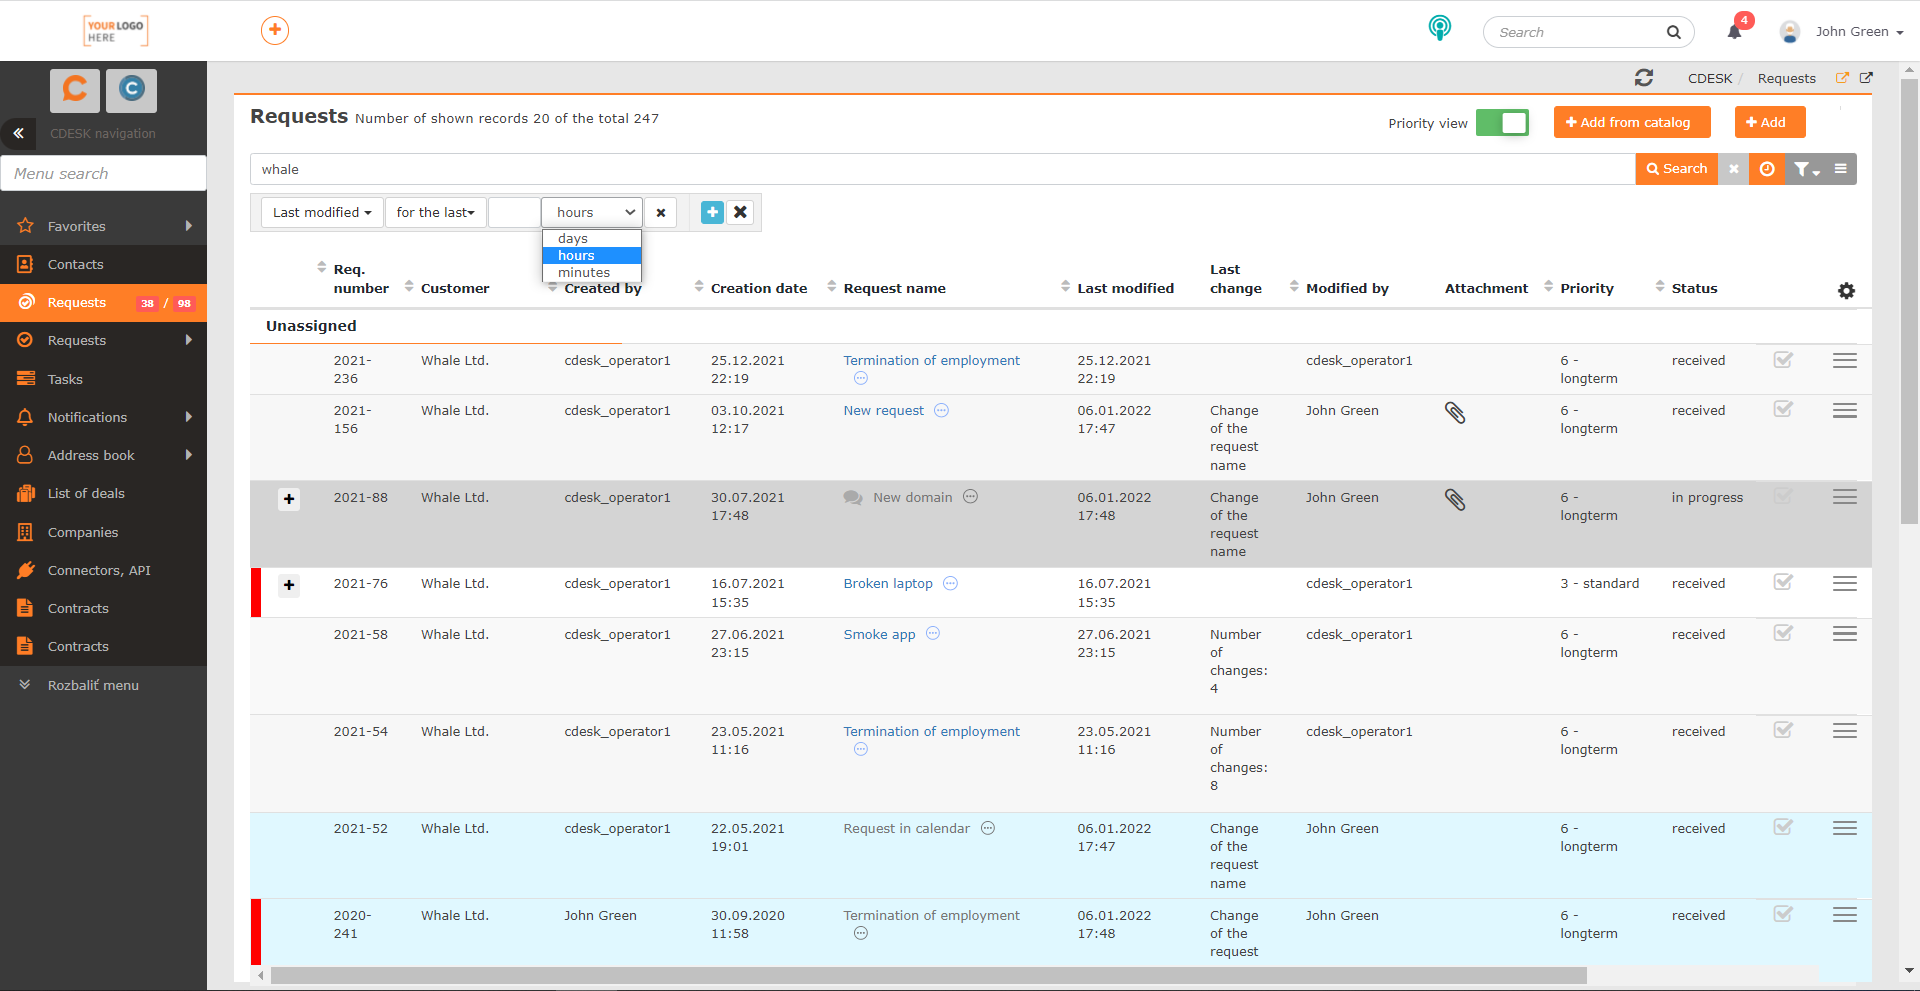Click the attachment paperclip for request 2021-156
The width and height of the screenshot is (1920, 991).
pos(1455,412)
